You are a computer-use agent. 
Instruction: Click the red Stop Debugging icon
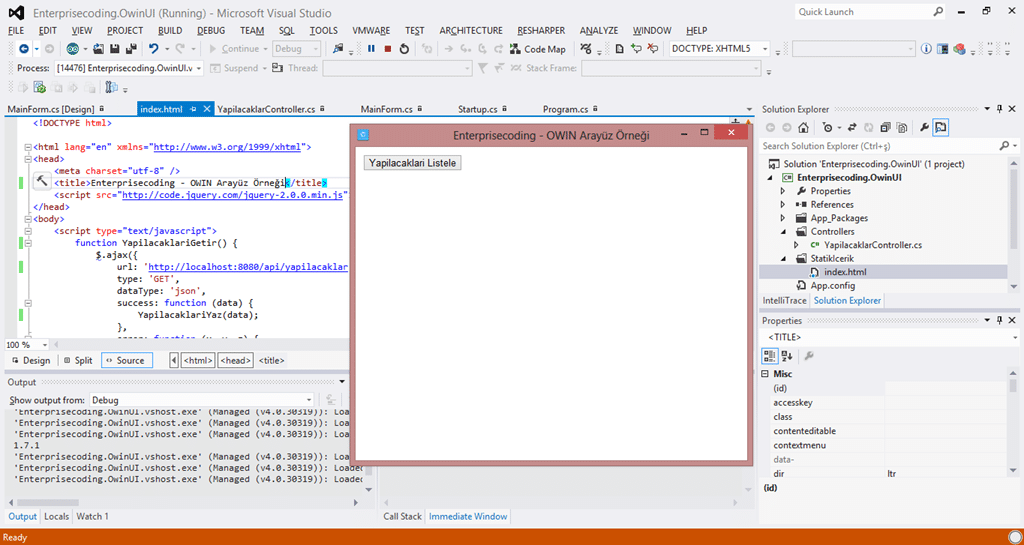(388, 49)
